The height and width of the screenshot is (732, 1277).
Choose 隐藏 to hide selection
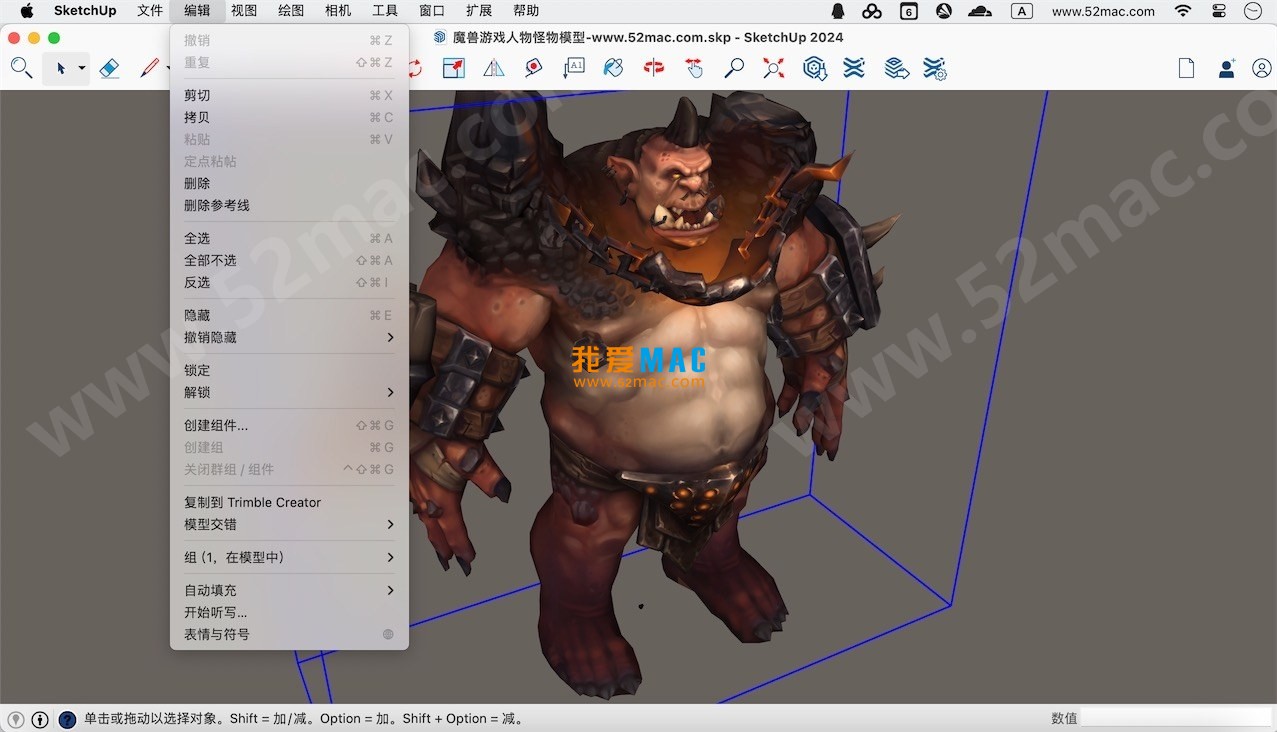click(x=289, y=315)
